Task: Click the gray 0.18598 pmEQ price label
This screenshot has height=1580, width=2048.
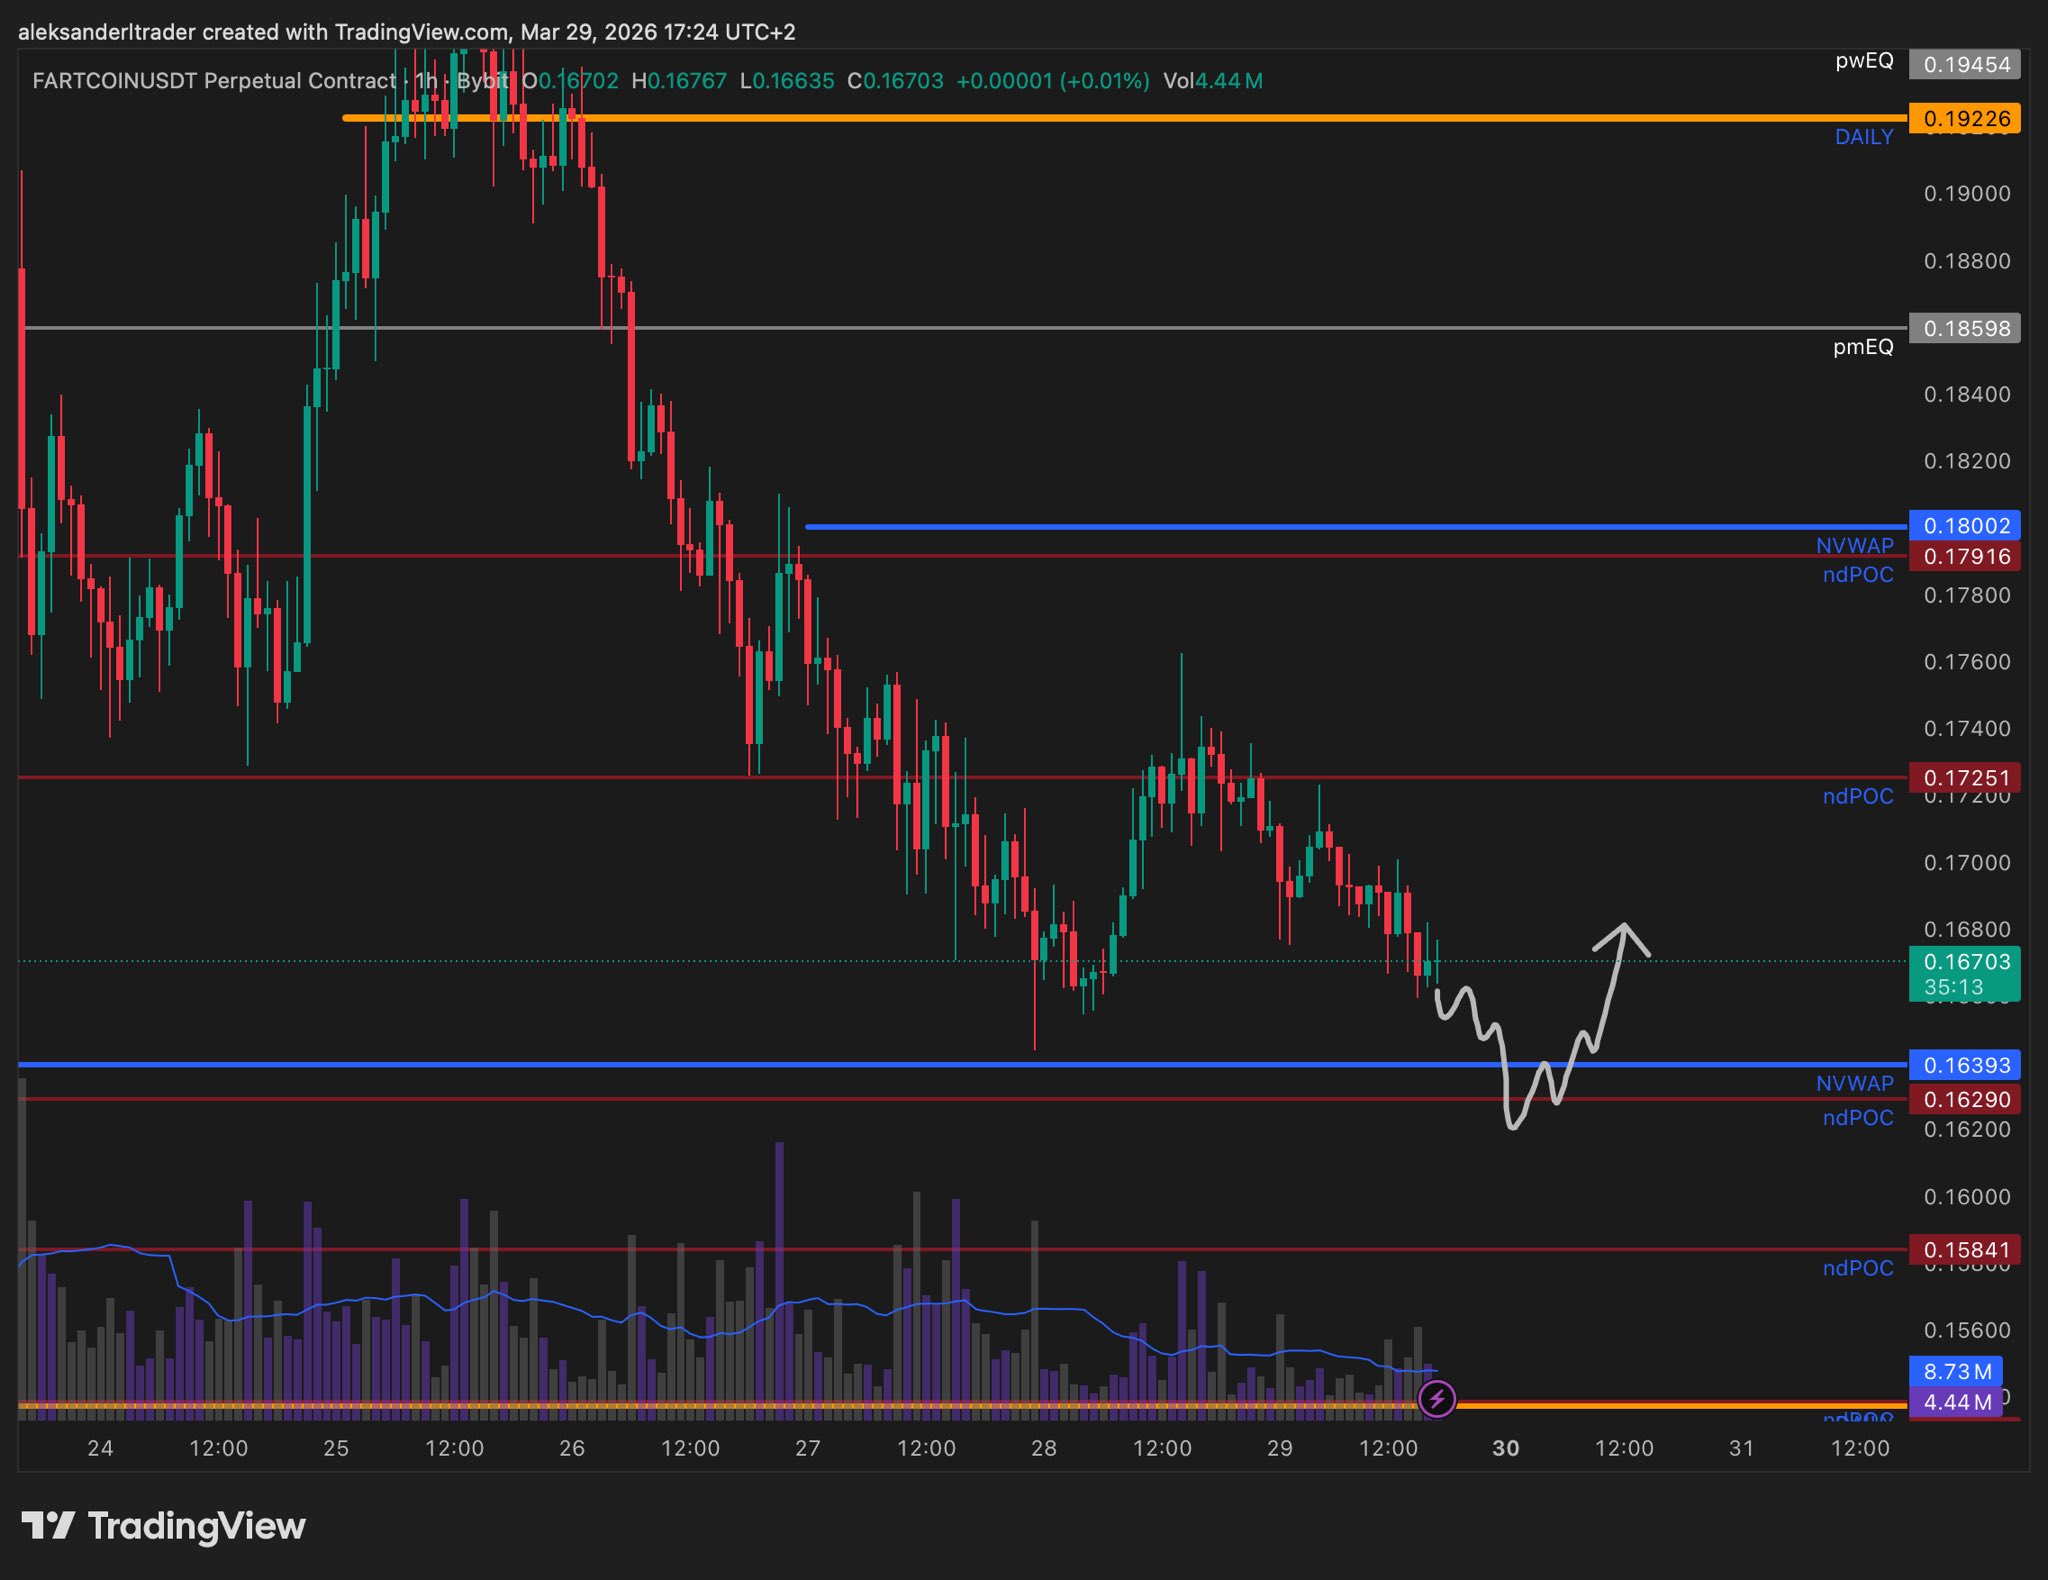Action: [1964, 328]
